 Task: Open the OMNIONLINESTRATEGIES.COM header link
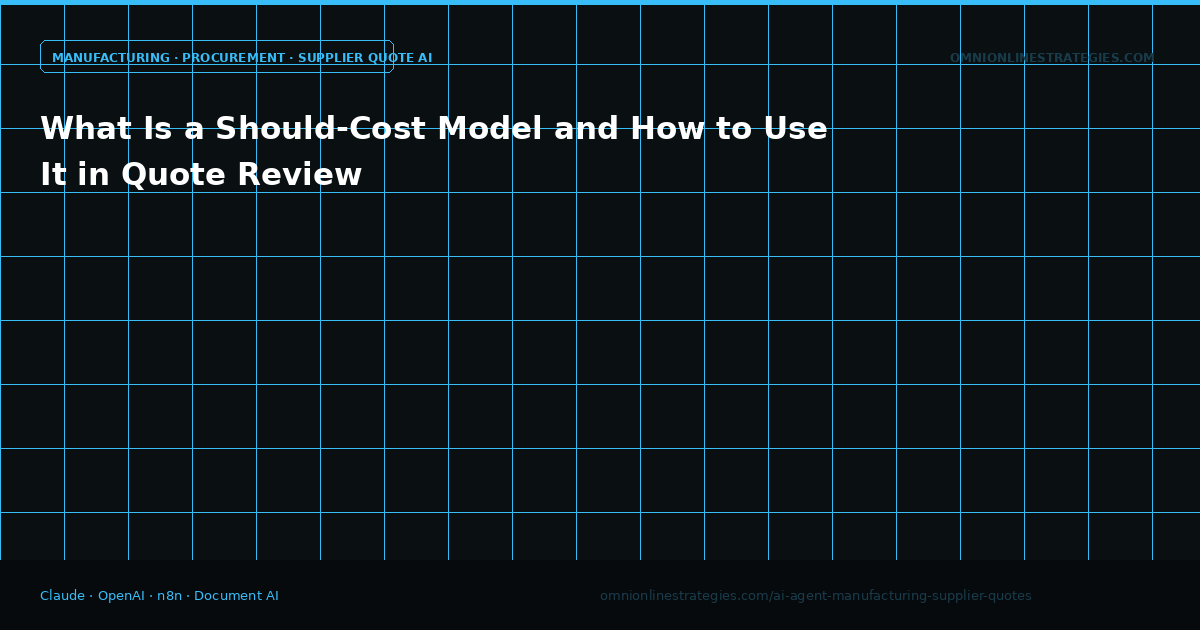1051,58
